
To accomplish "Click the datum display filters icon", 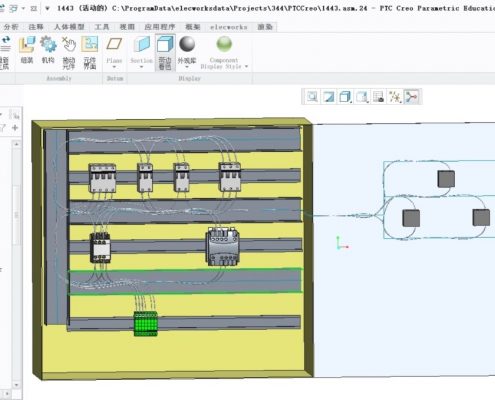I will pos(395,97).
